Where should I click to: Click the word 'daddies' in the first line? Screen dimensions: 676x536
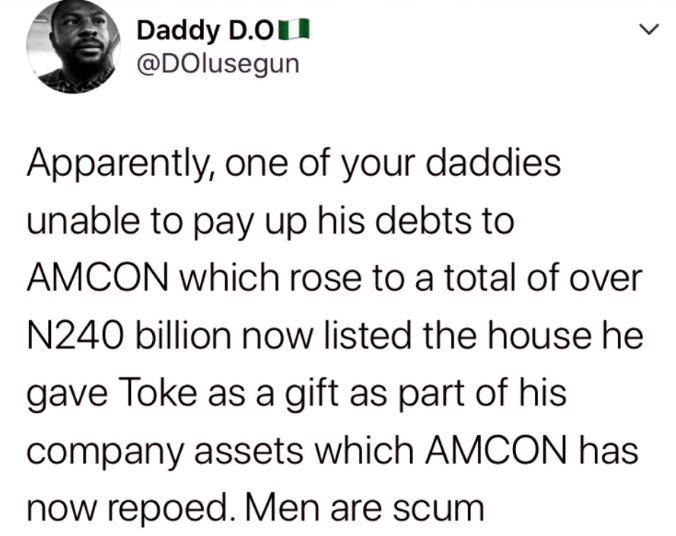494,162
